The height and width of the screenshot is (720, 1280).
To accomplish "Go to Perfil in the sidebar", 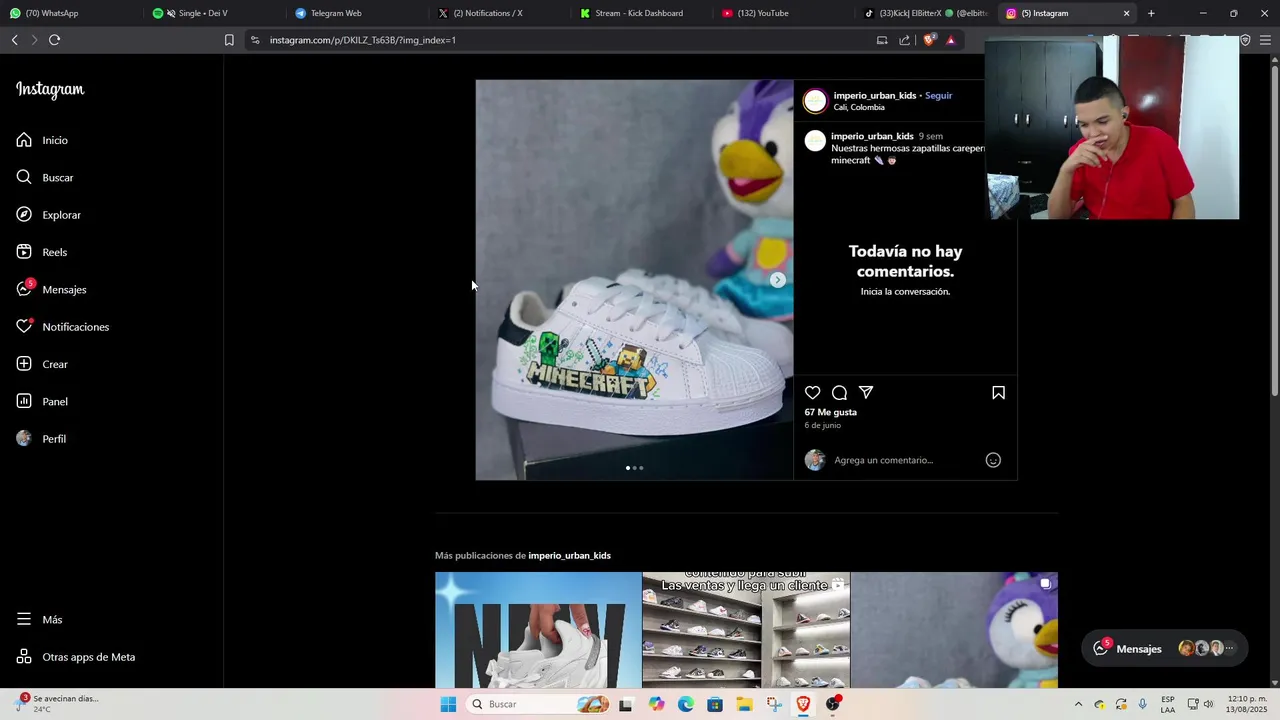I will click(42, 439).
